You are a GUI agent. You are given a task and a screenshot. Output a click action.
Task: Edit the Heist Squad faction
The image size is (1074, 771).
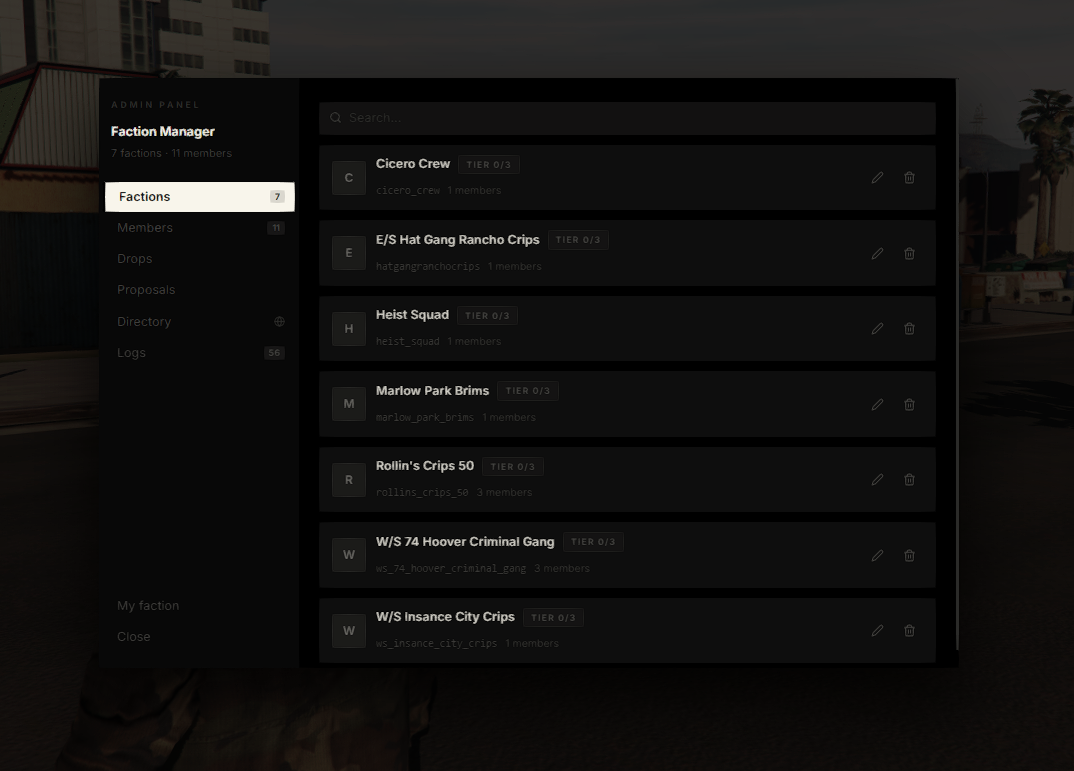pyautogui.click(x=877, y=329)
